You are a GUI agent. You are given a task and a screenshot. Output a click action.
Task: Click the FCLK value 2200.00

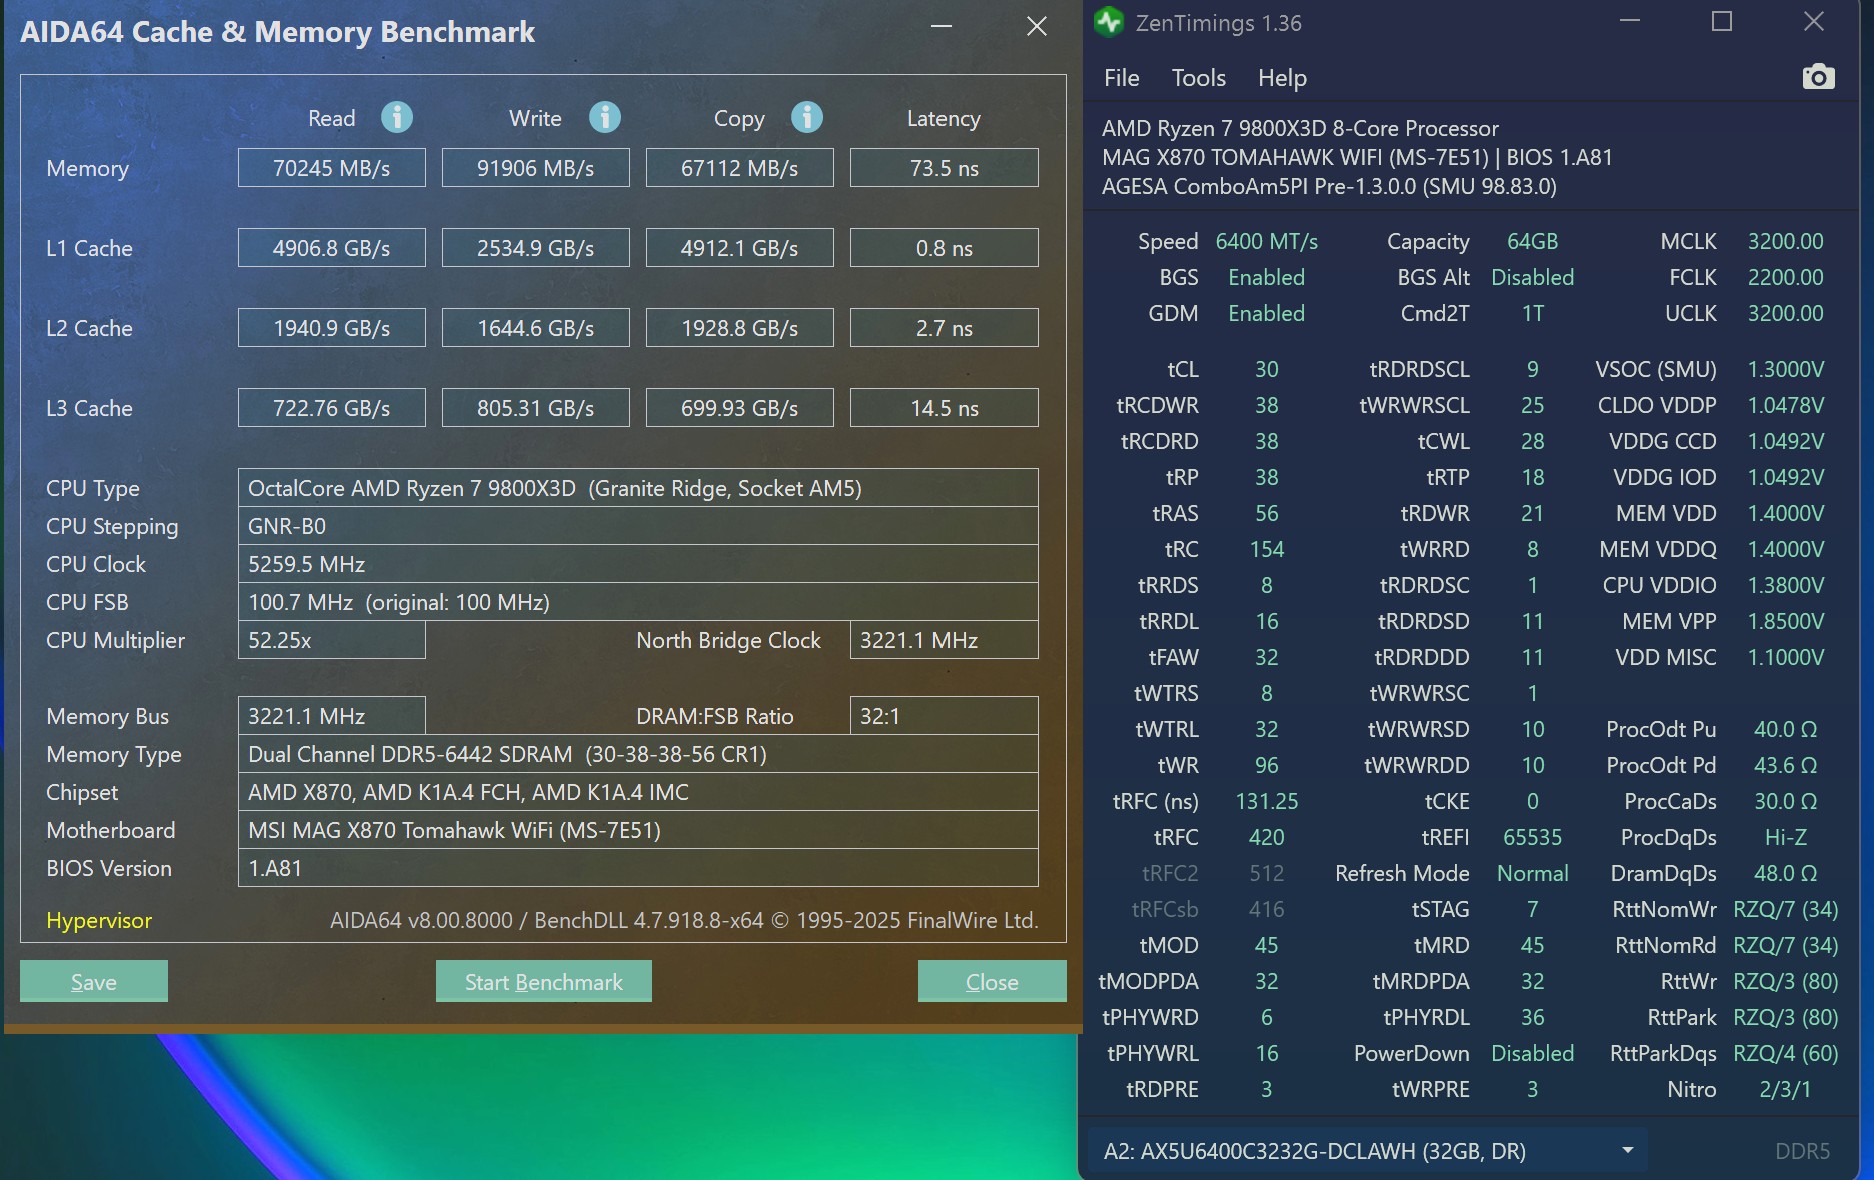click(x=1785, y=277)
